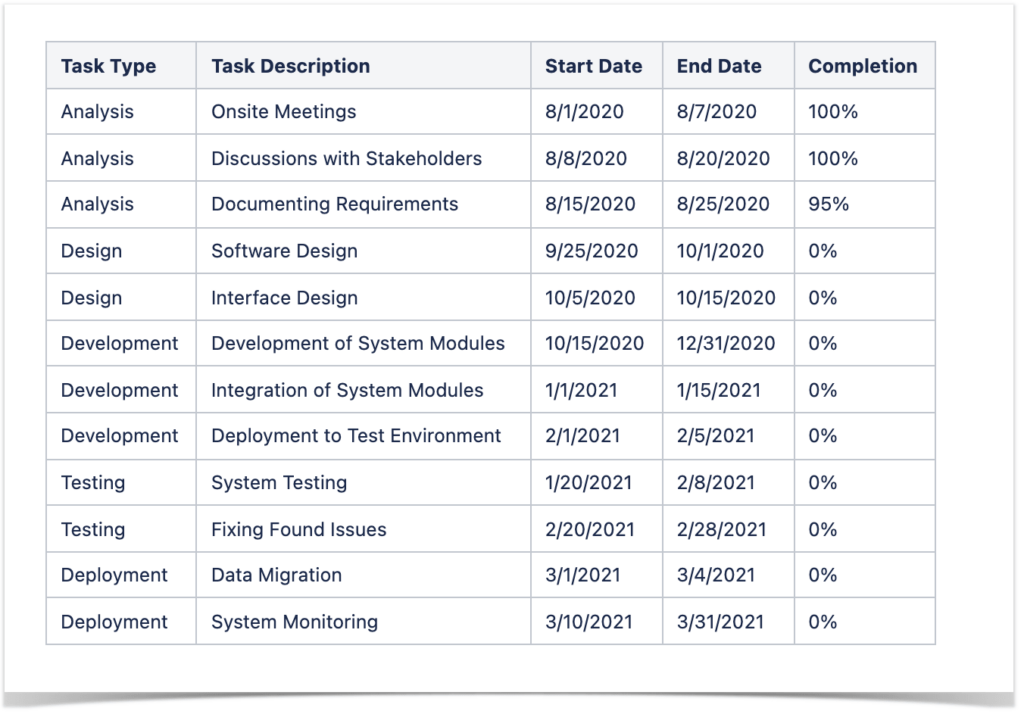
Task: Click the Start Date column header
Action: pyautogui.click(x=593, y=66)
